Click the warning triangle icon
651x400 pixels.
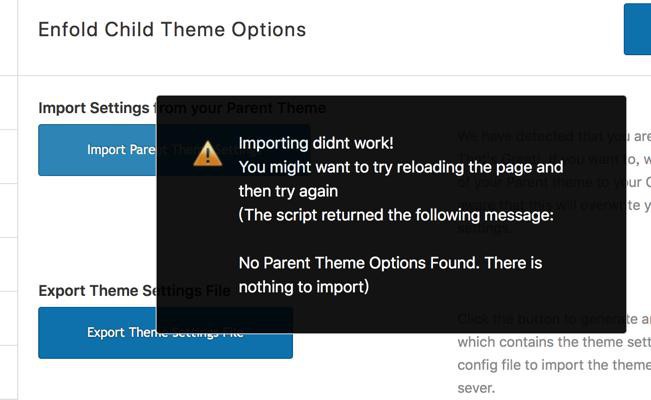[x=208, y=153]
